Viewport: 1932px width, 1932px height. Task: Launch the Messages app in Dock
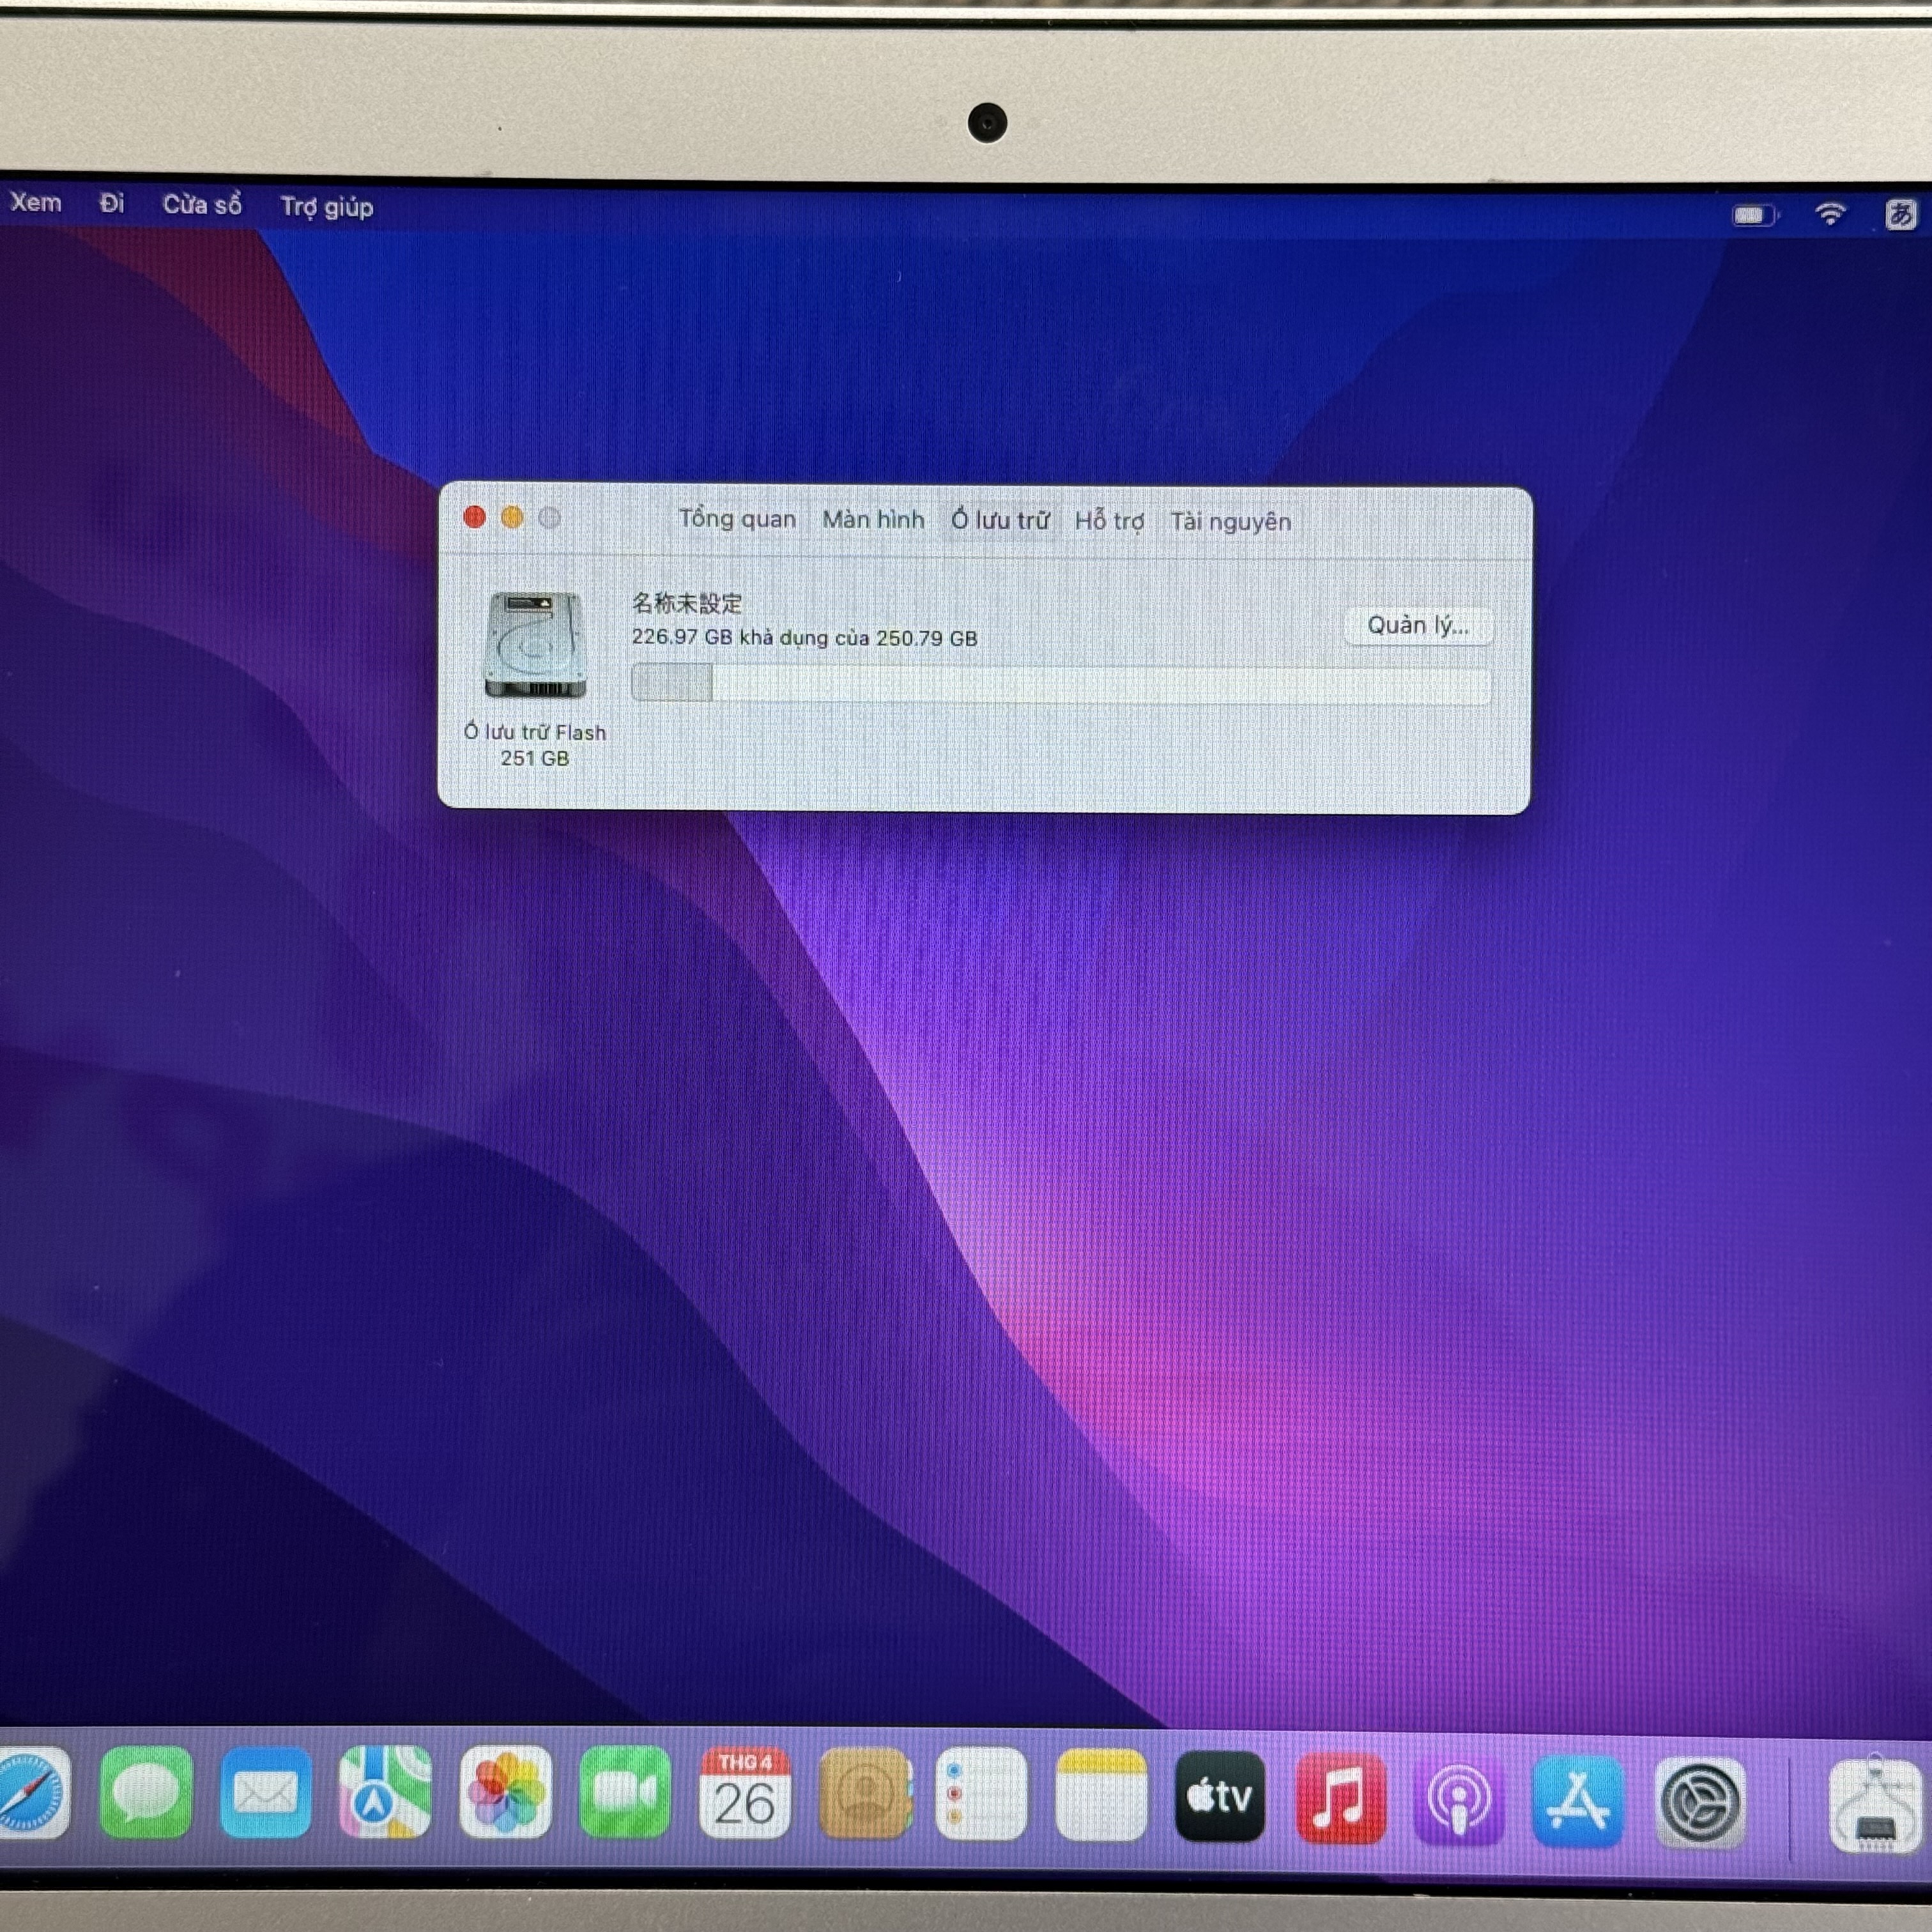coord(146,1794)
